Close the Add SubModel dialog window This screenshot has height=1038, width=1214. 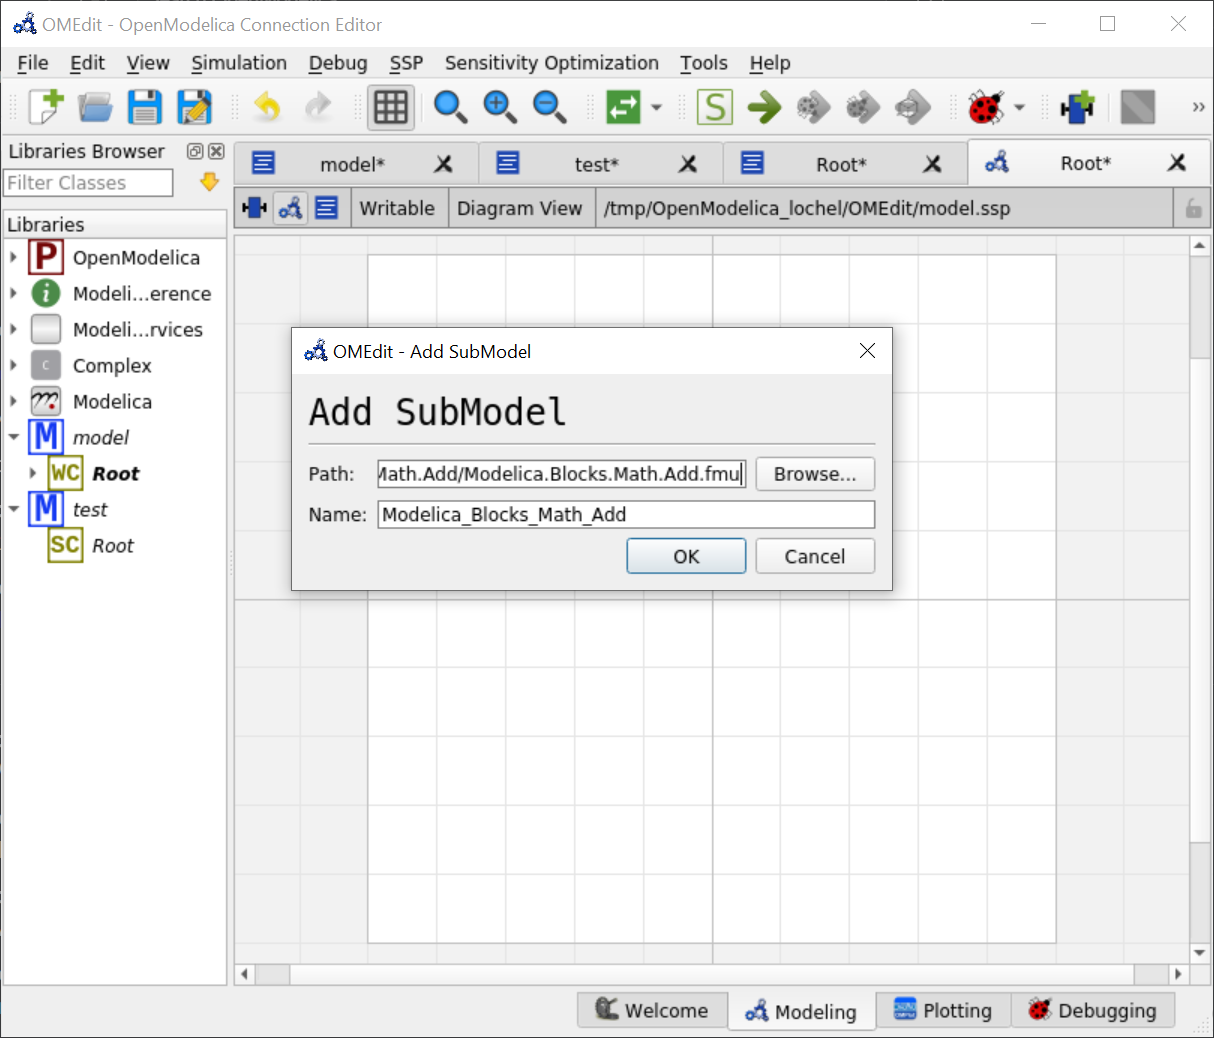tap(867, 350)
